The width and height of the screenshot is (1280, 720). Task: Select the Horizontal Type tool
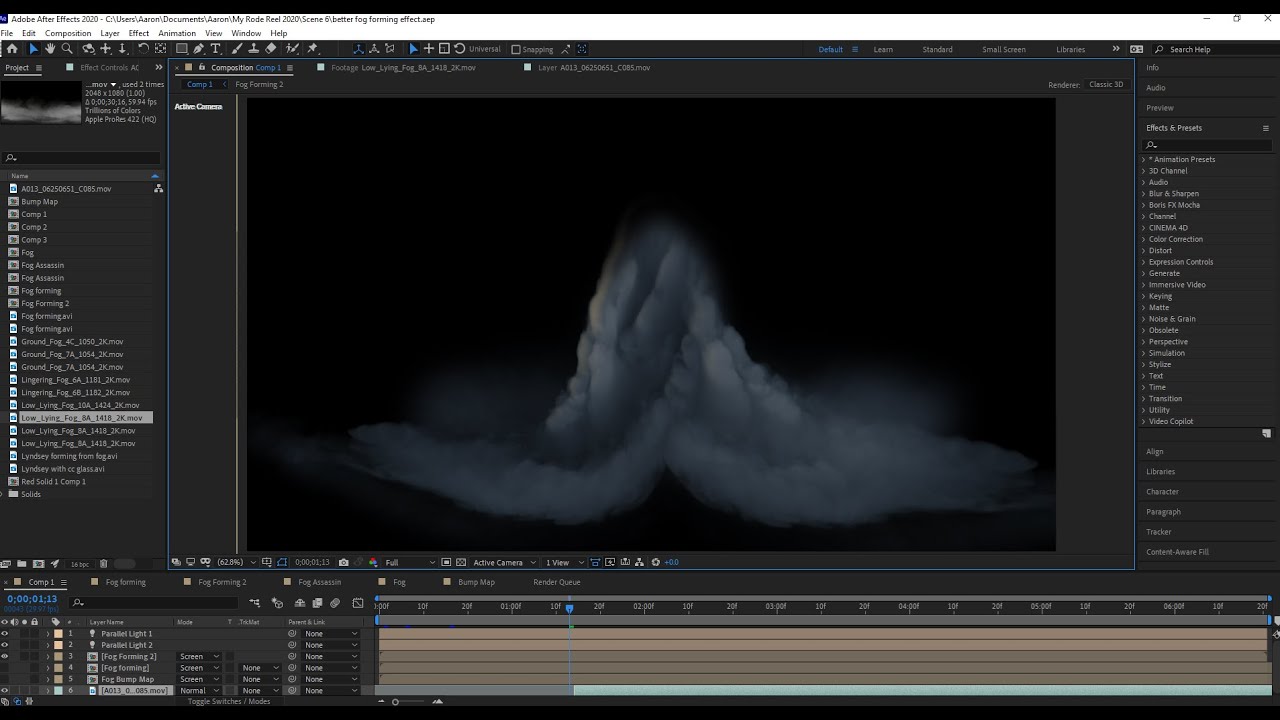[215, 48]
